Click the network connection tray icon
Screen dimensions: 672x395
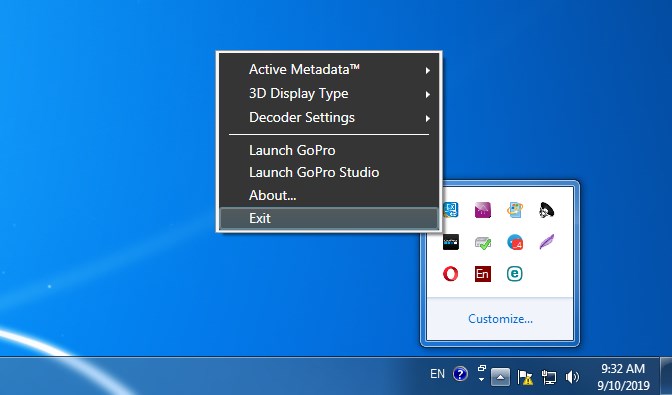549,377
